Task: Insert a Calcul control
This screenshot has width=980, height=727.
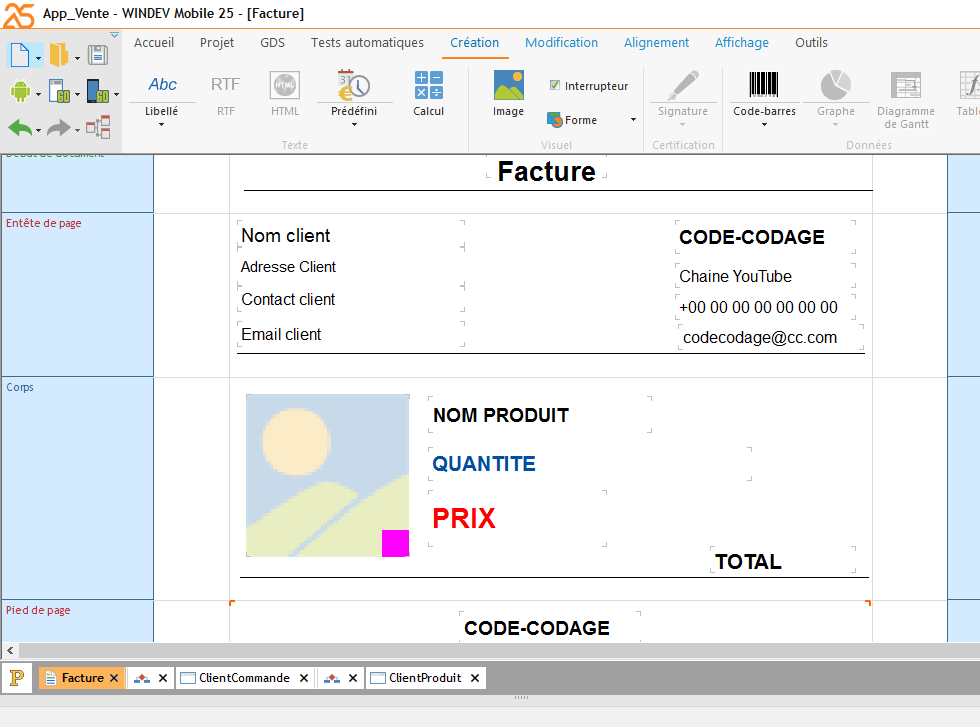Action: [x=428, y=93]
